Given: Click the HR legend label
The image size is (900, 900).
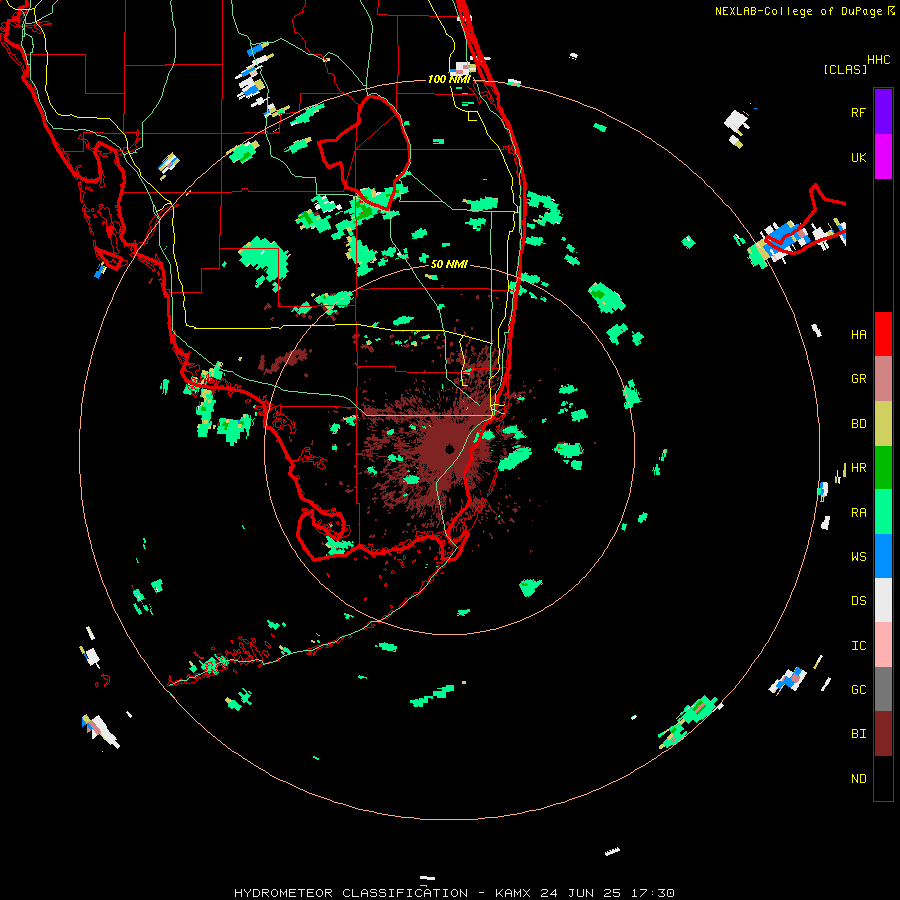Looking at the screenshot, I should [x=858, y=467].
